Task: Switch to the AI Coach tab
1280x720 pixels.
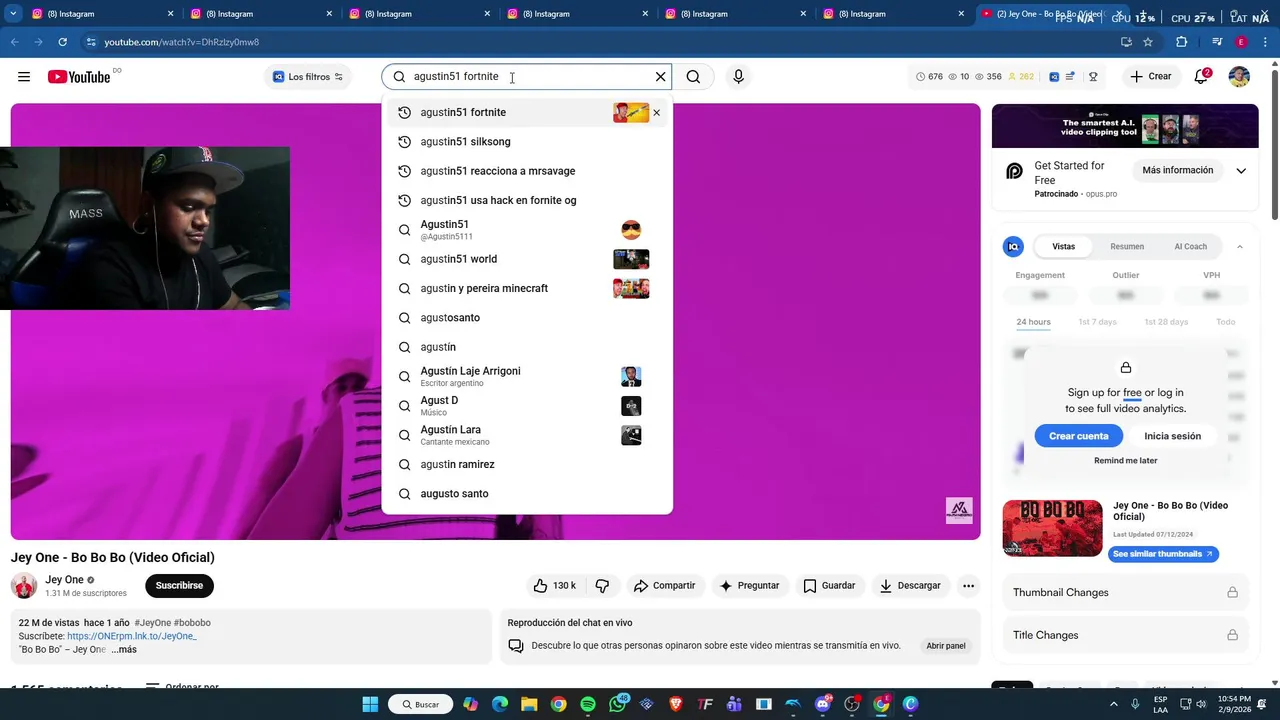Action: pos(1190,247)
